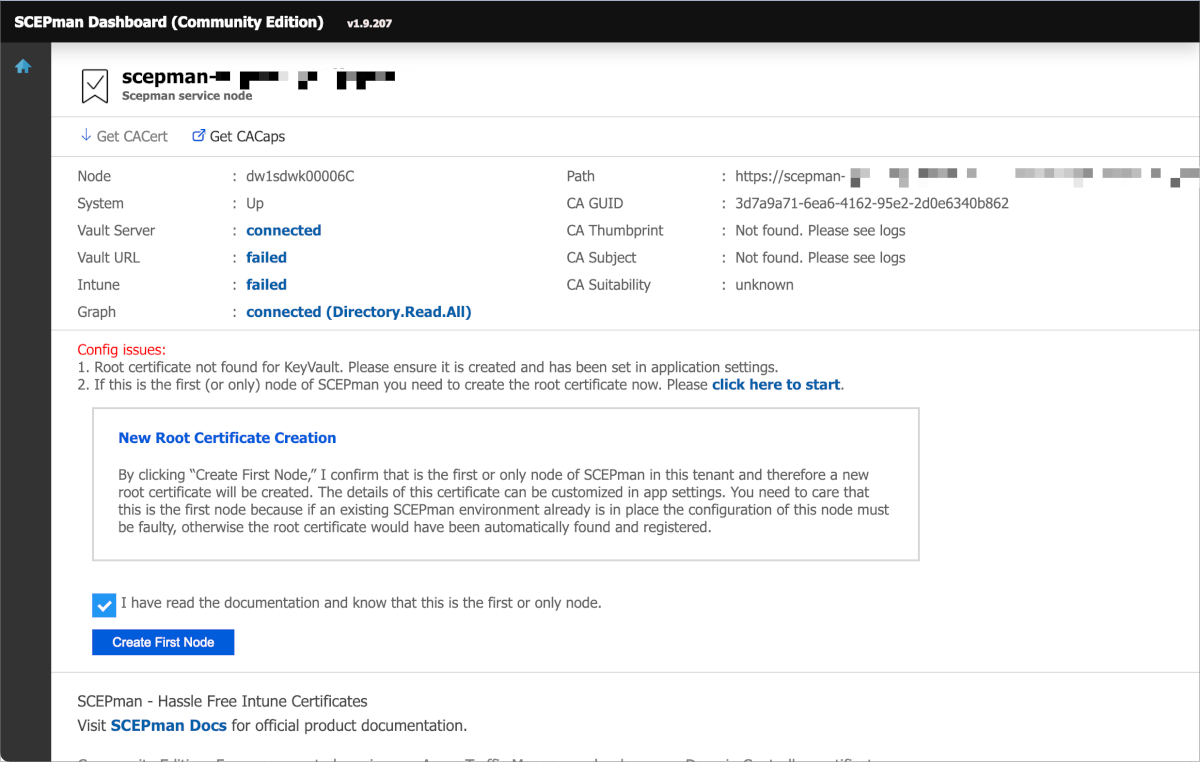Screen dimensions: 1200x762
Task: Click the 'Graph' field label
Action: pos(97,312)
